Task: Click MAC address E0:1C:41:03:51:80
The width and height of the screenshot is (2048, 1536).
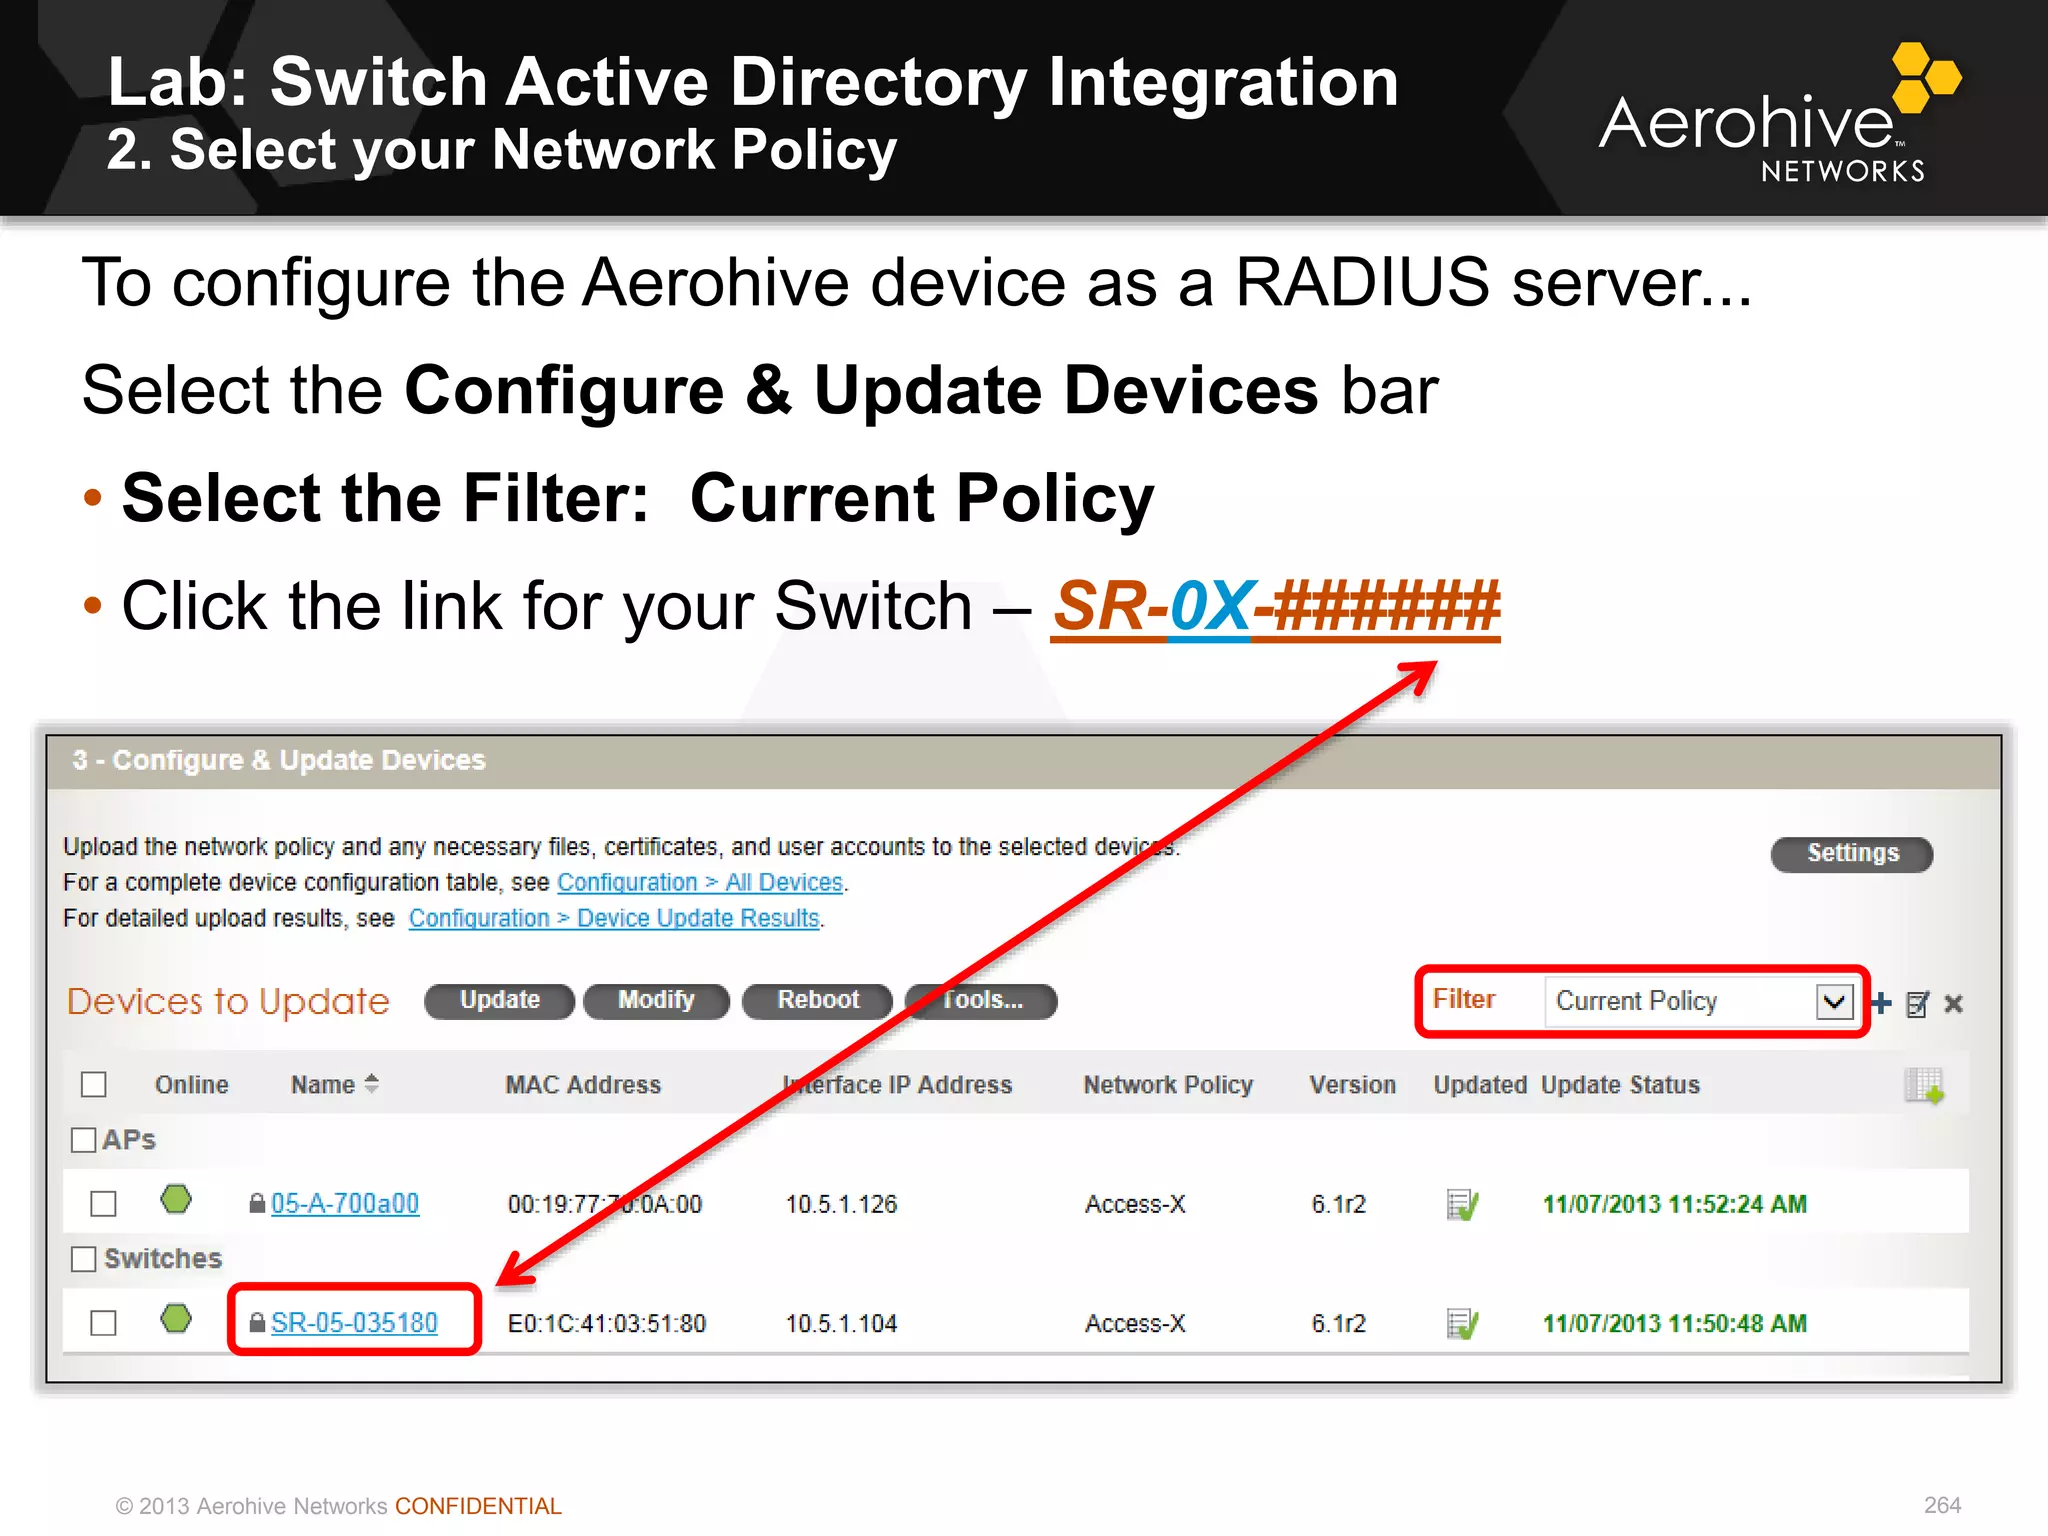Action: coord(607,1324)
